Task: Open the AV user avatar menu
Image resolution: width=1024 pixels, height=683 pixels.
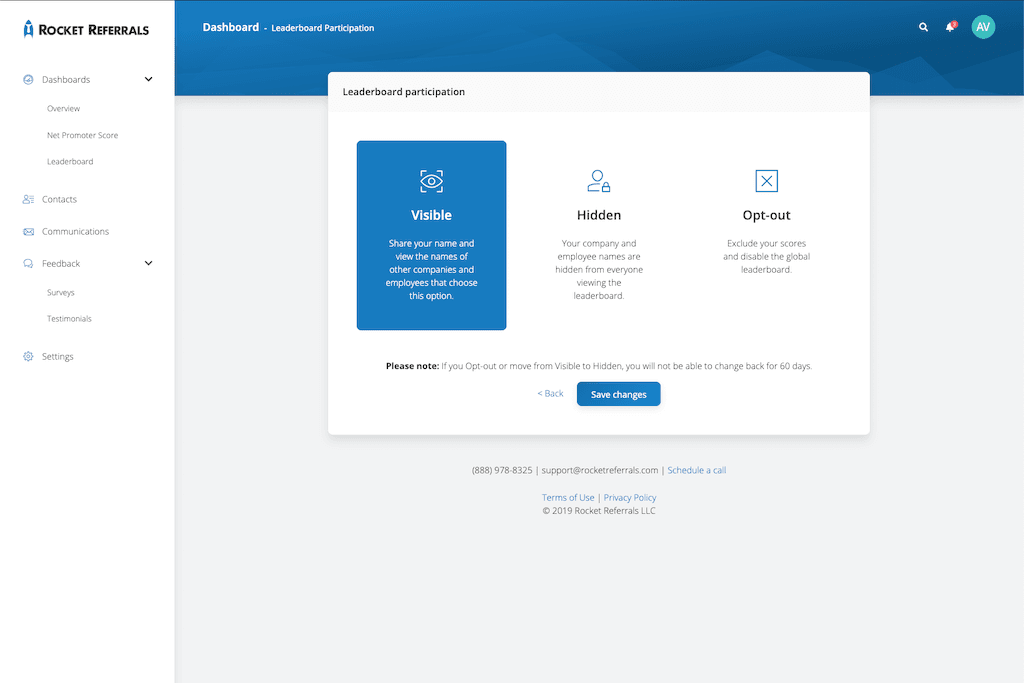Action: 983,27
